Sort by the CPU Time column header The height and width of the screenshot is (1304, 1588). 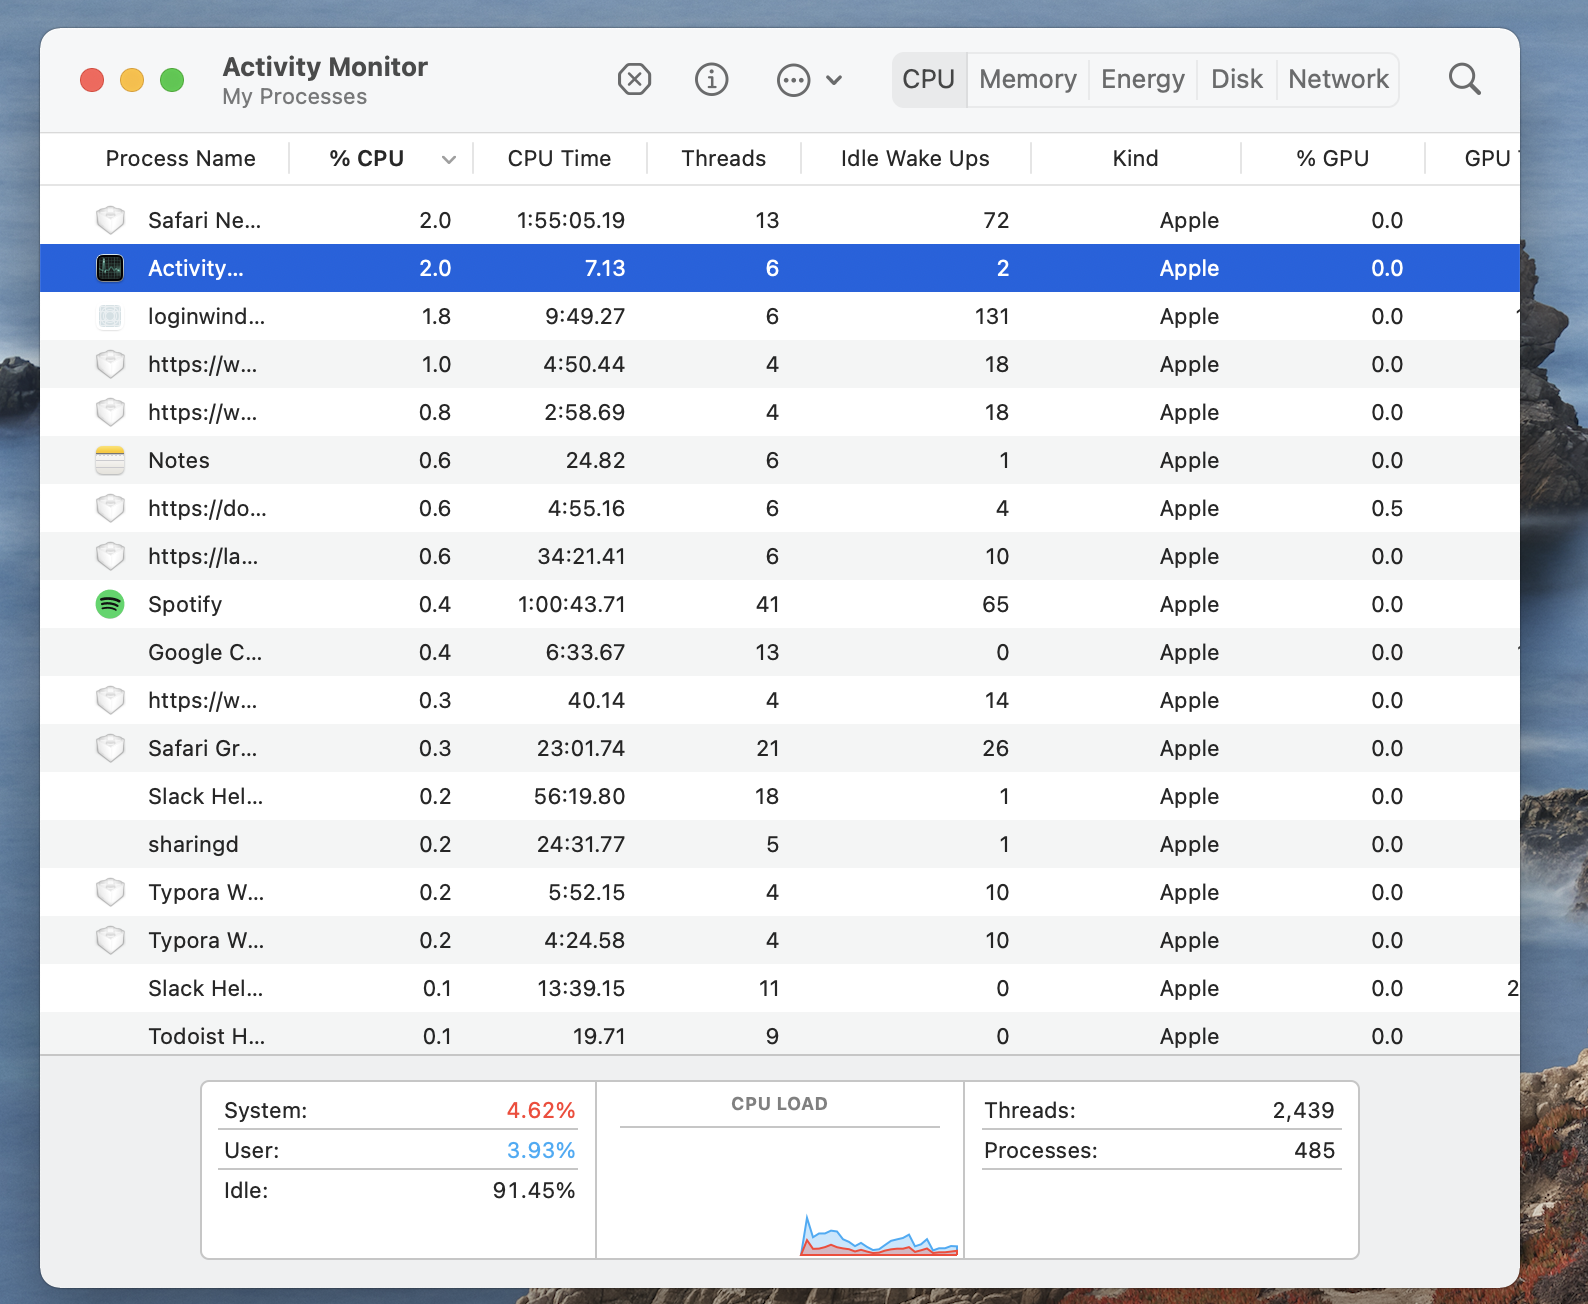tap(559, 158)
